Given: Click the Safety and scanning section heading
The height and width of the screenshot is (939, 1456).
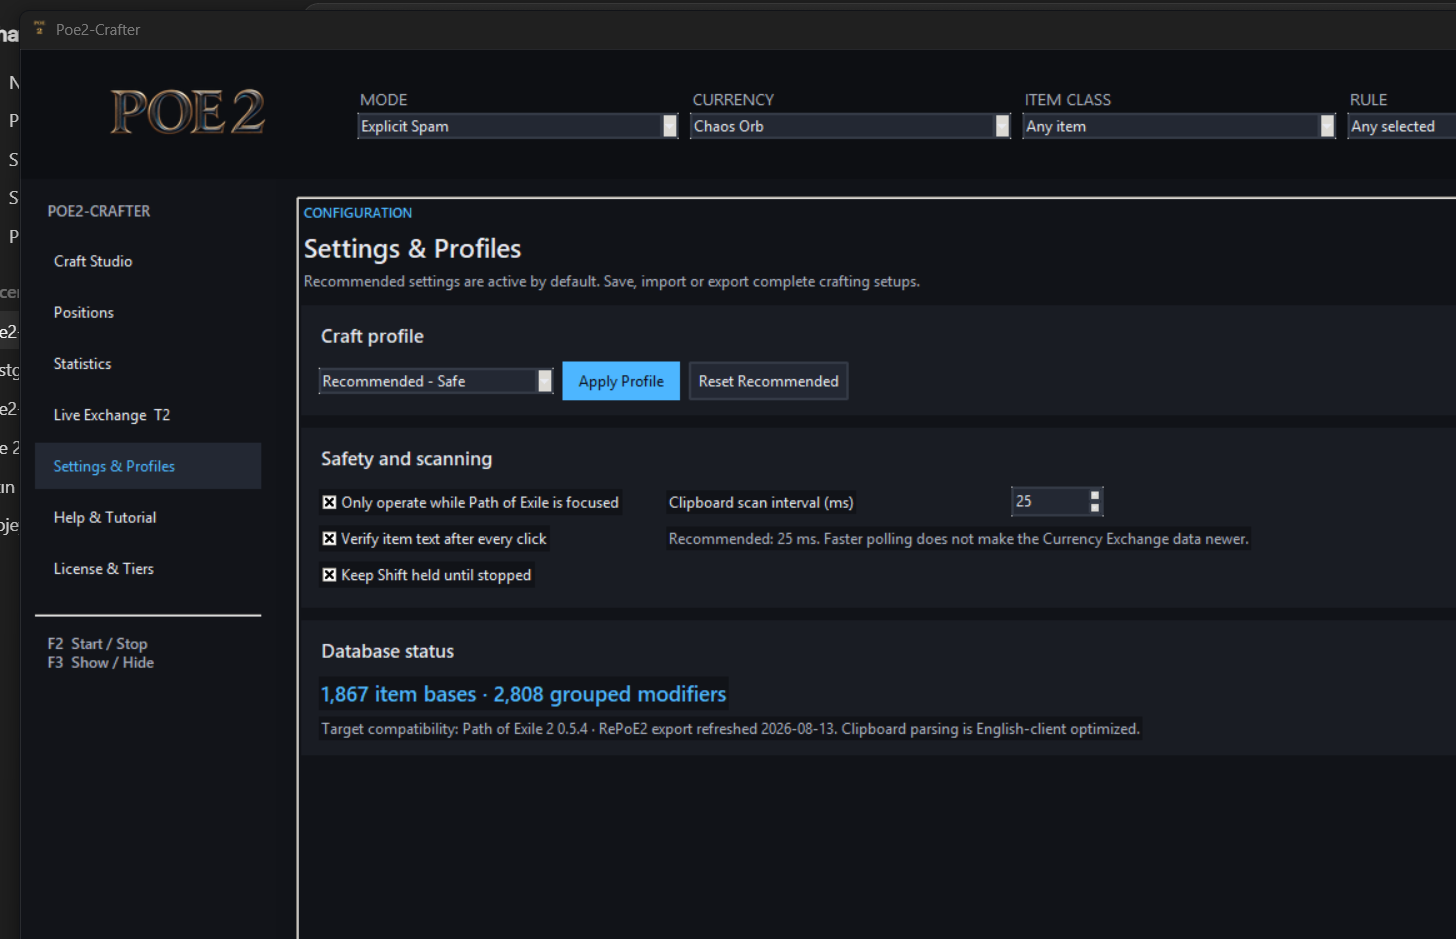Looking at the screenshot, I should [406, 459].
